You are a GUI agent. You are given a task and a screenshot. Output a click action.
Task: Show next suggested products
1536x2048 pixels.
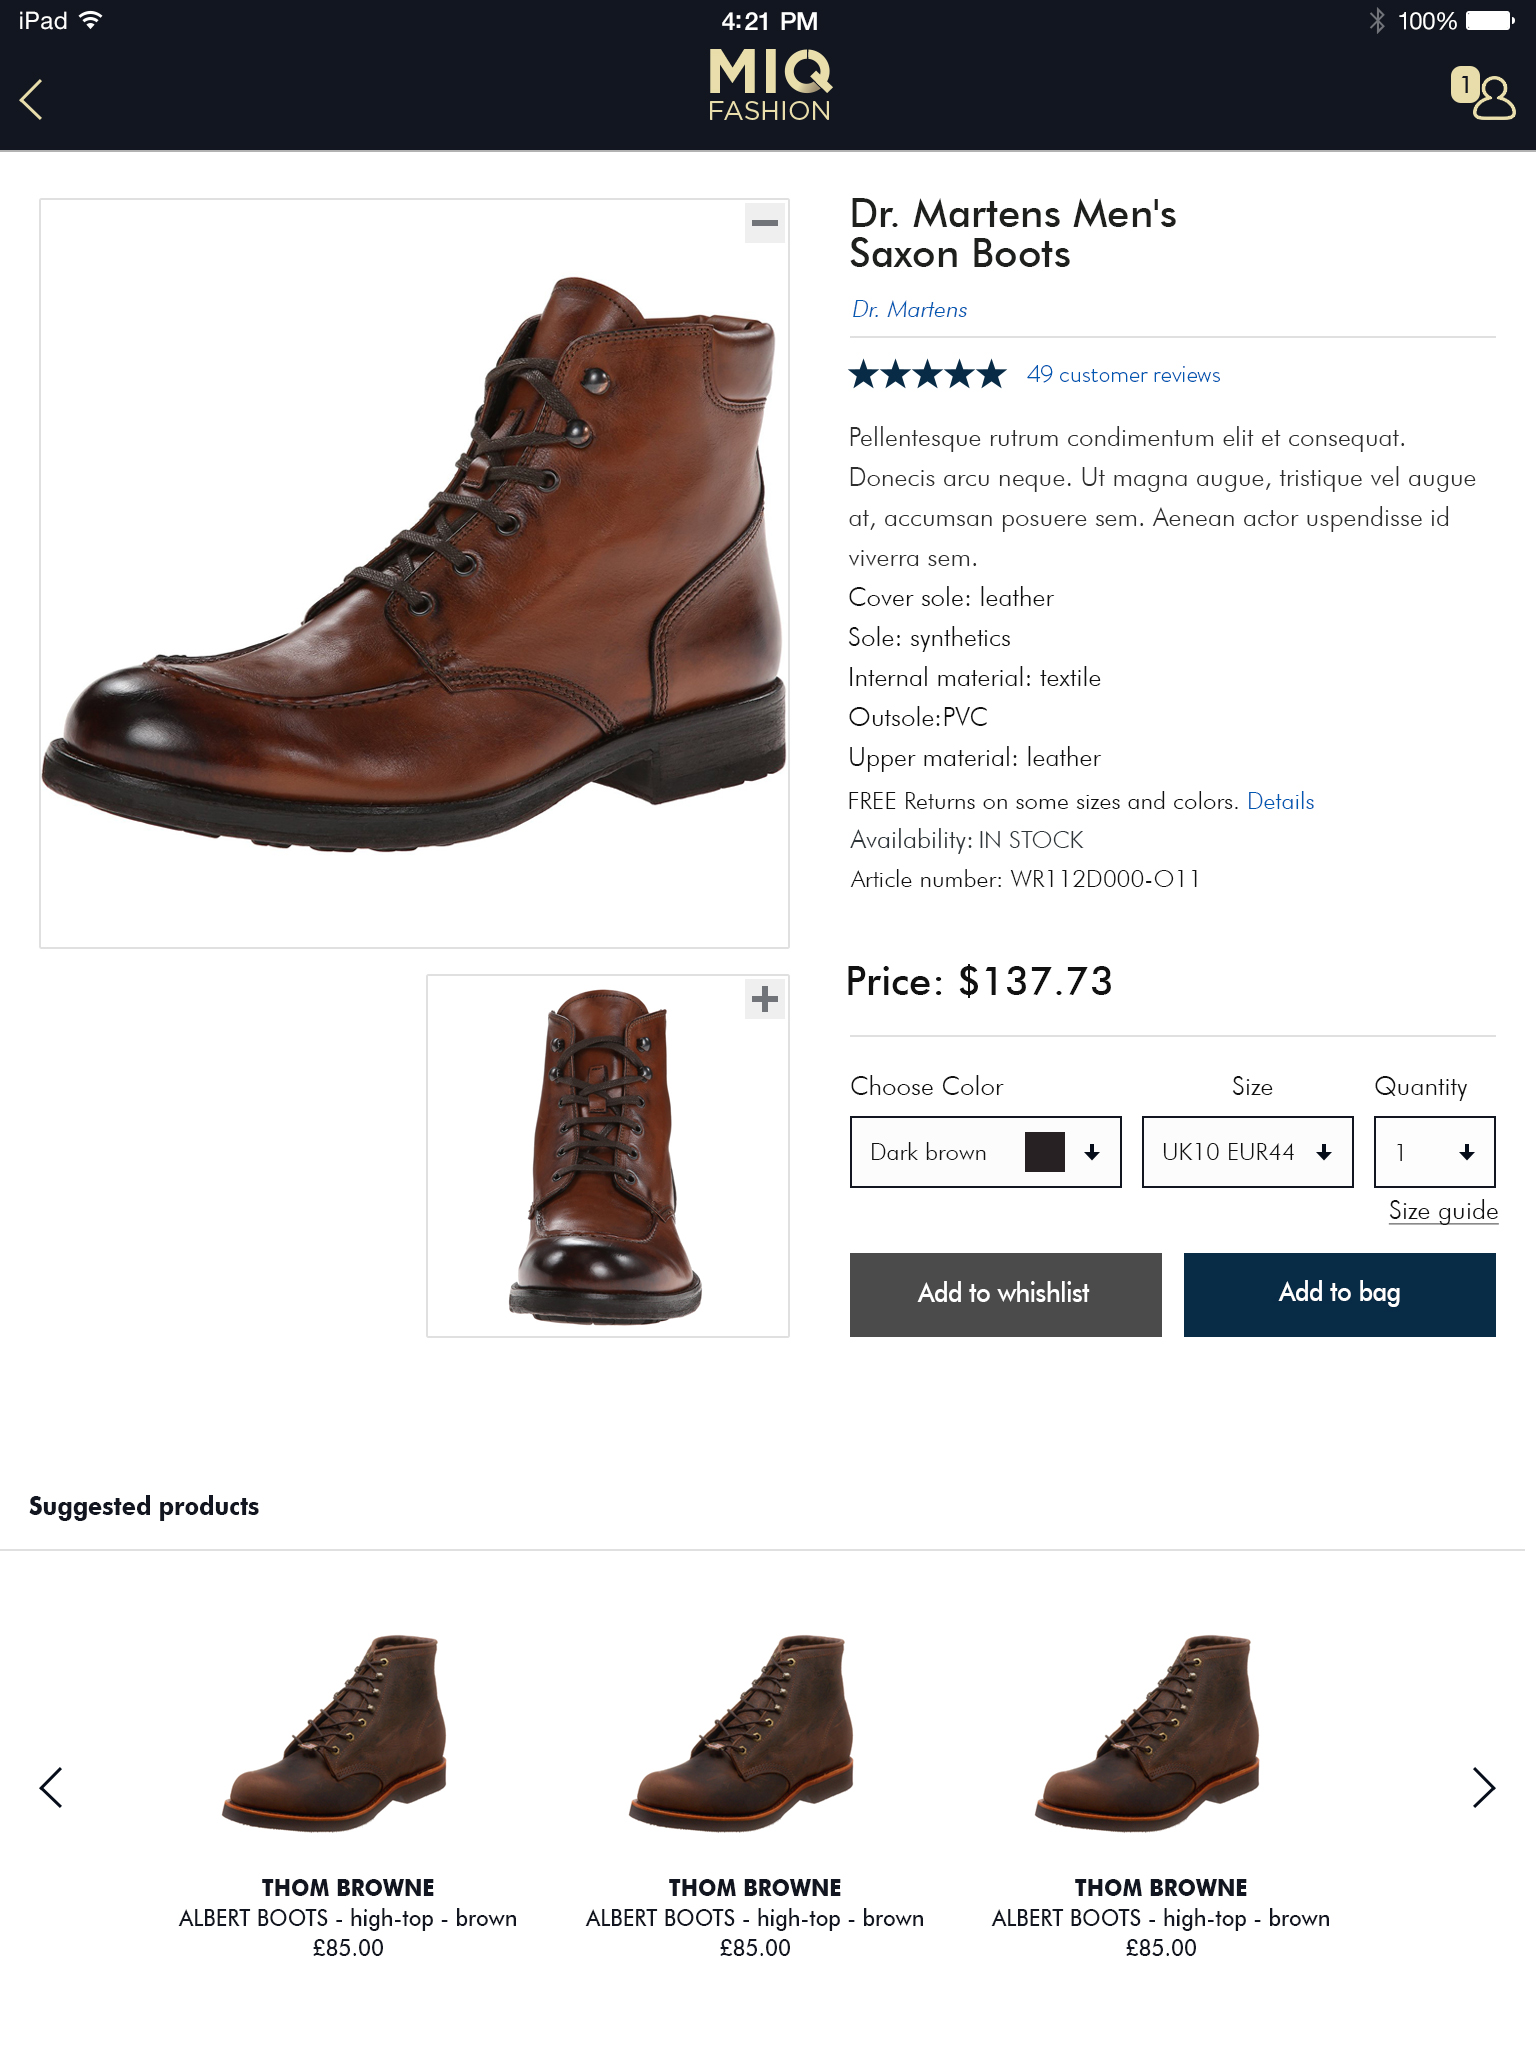pos(1484,1787)
